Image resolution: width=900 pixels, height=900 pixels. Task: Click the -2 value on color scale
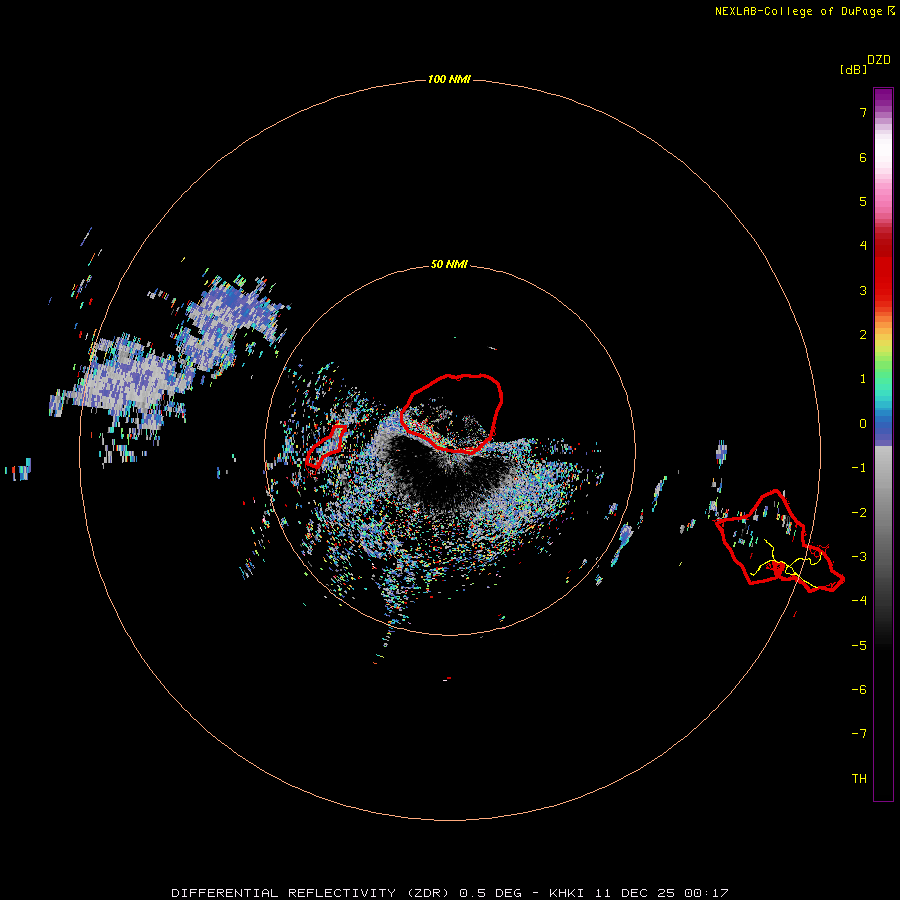859,513
